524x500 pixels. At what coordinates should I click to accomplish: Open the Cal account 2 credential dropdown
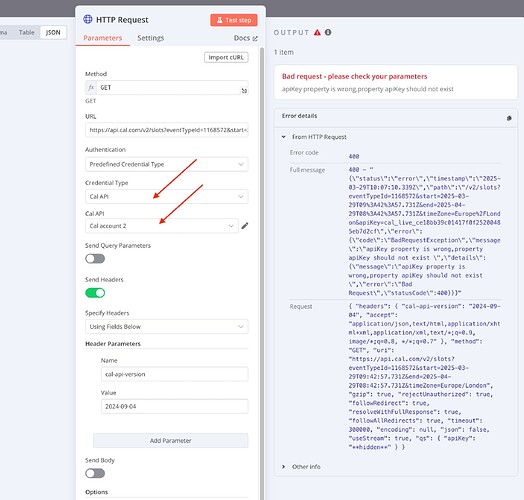click(x=162, y=226)
